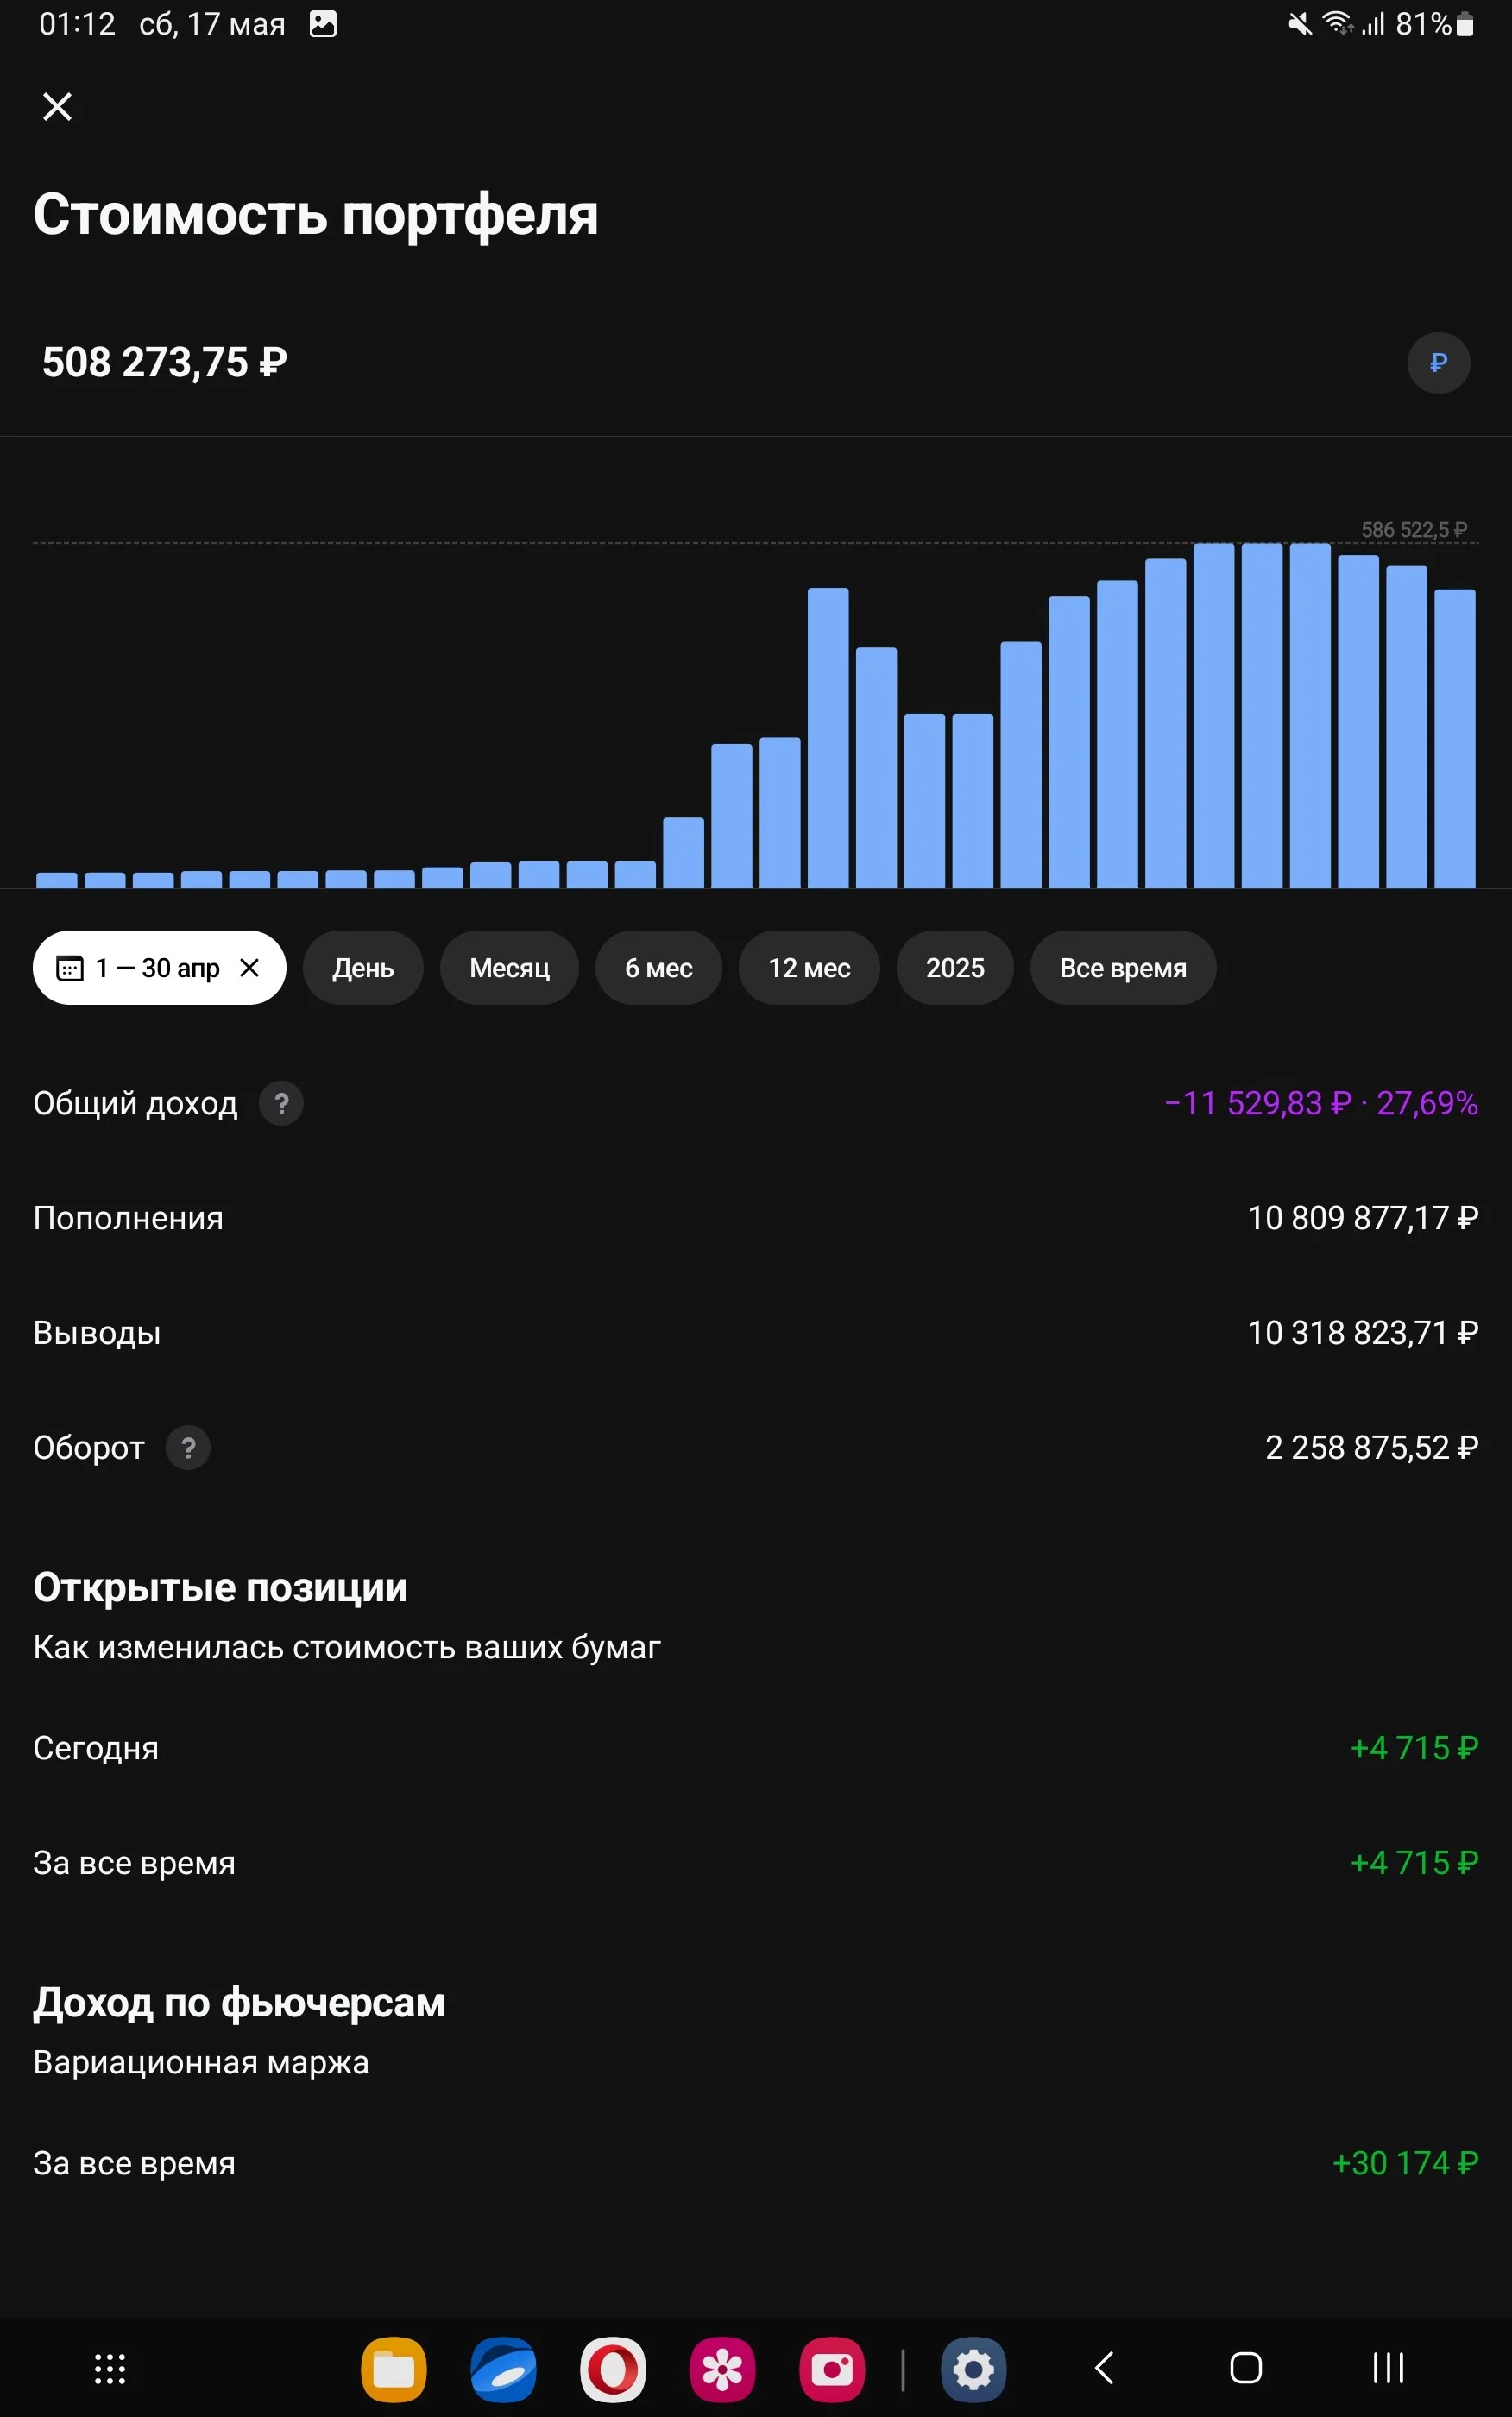Open the pink camera app in dock
The image size is (1512, 2417).
832,2368
